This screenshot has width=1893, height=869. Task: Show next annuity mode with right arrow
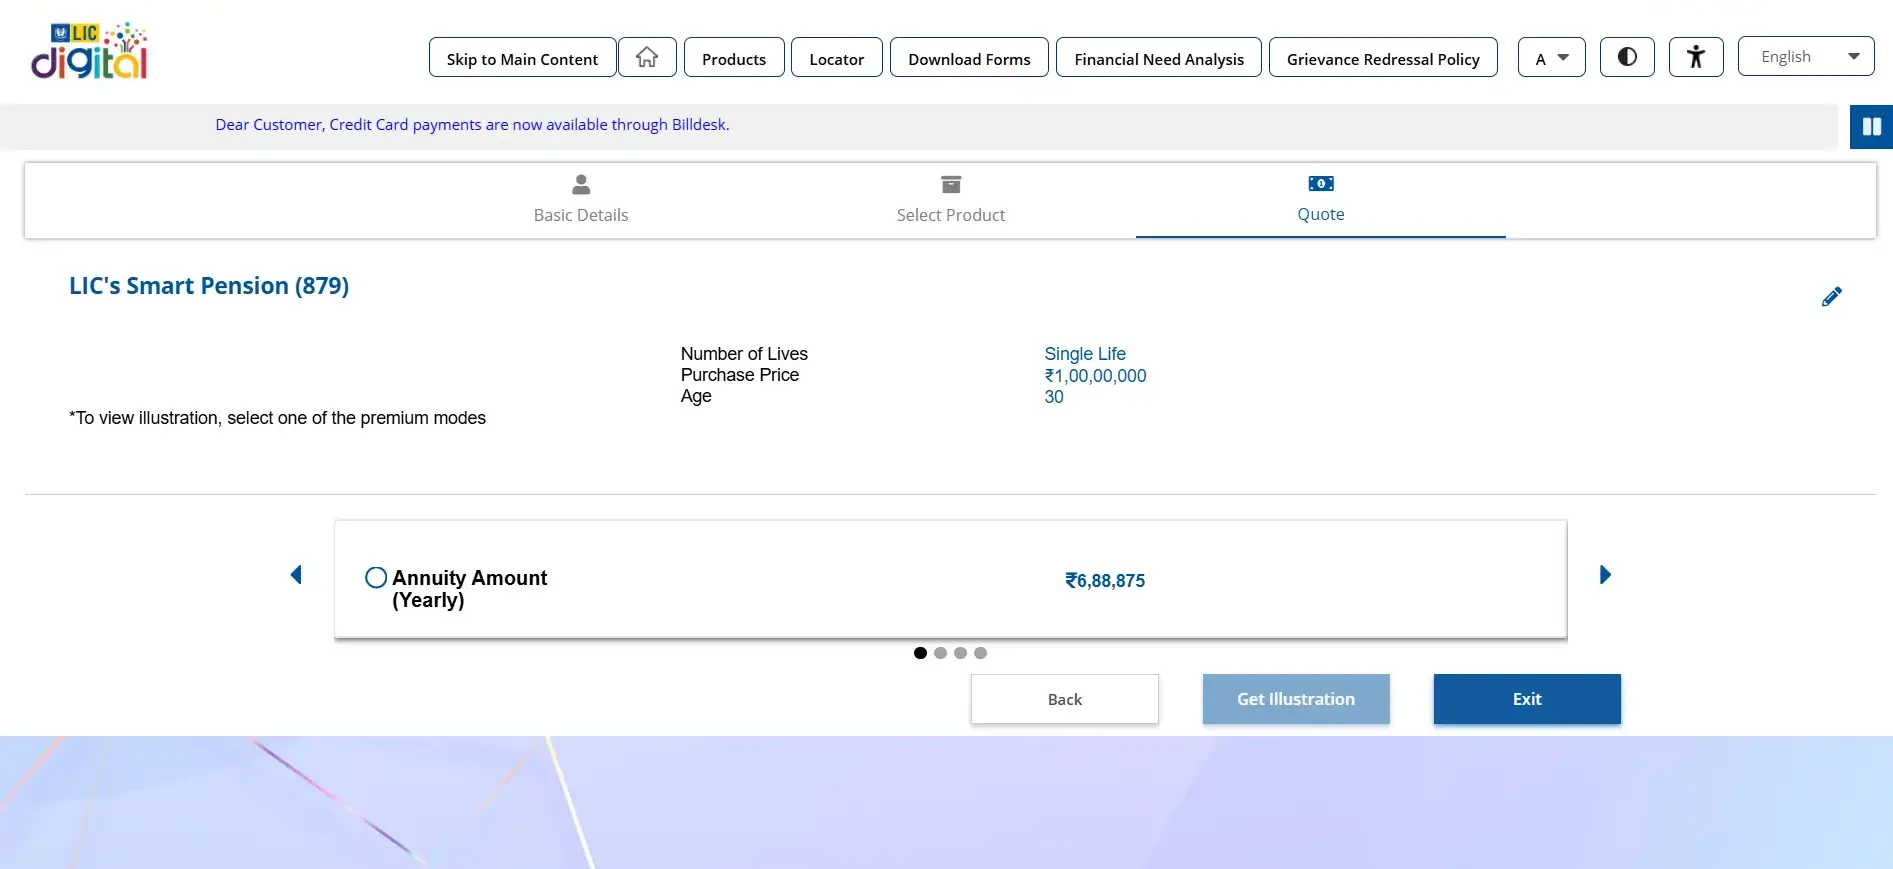pos(1605,575)
